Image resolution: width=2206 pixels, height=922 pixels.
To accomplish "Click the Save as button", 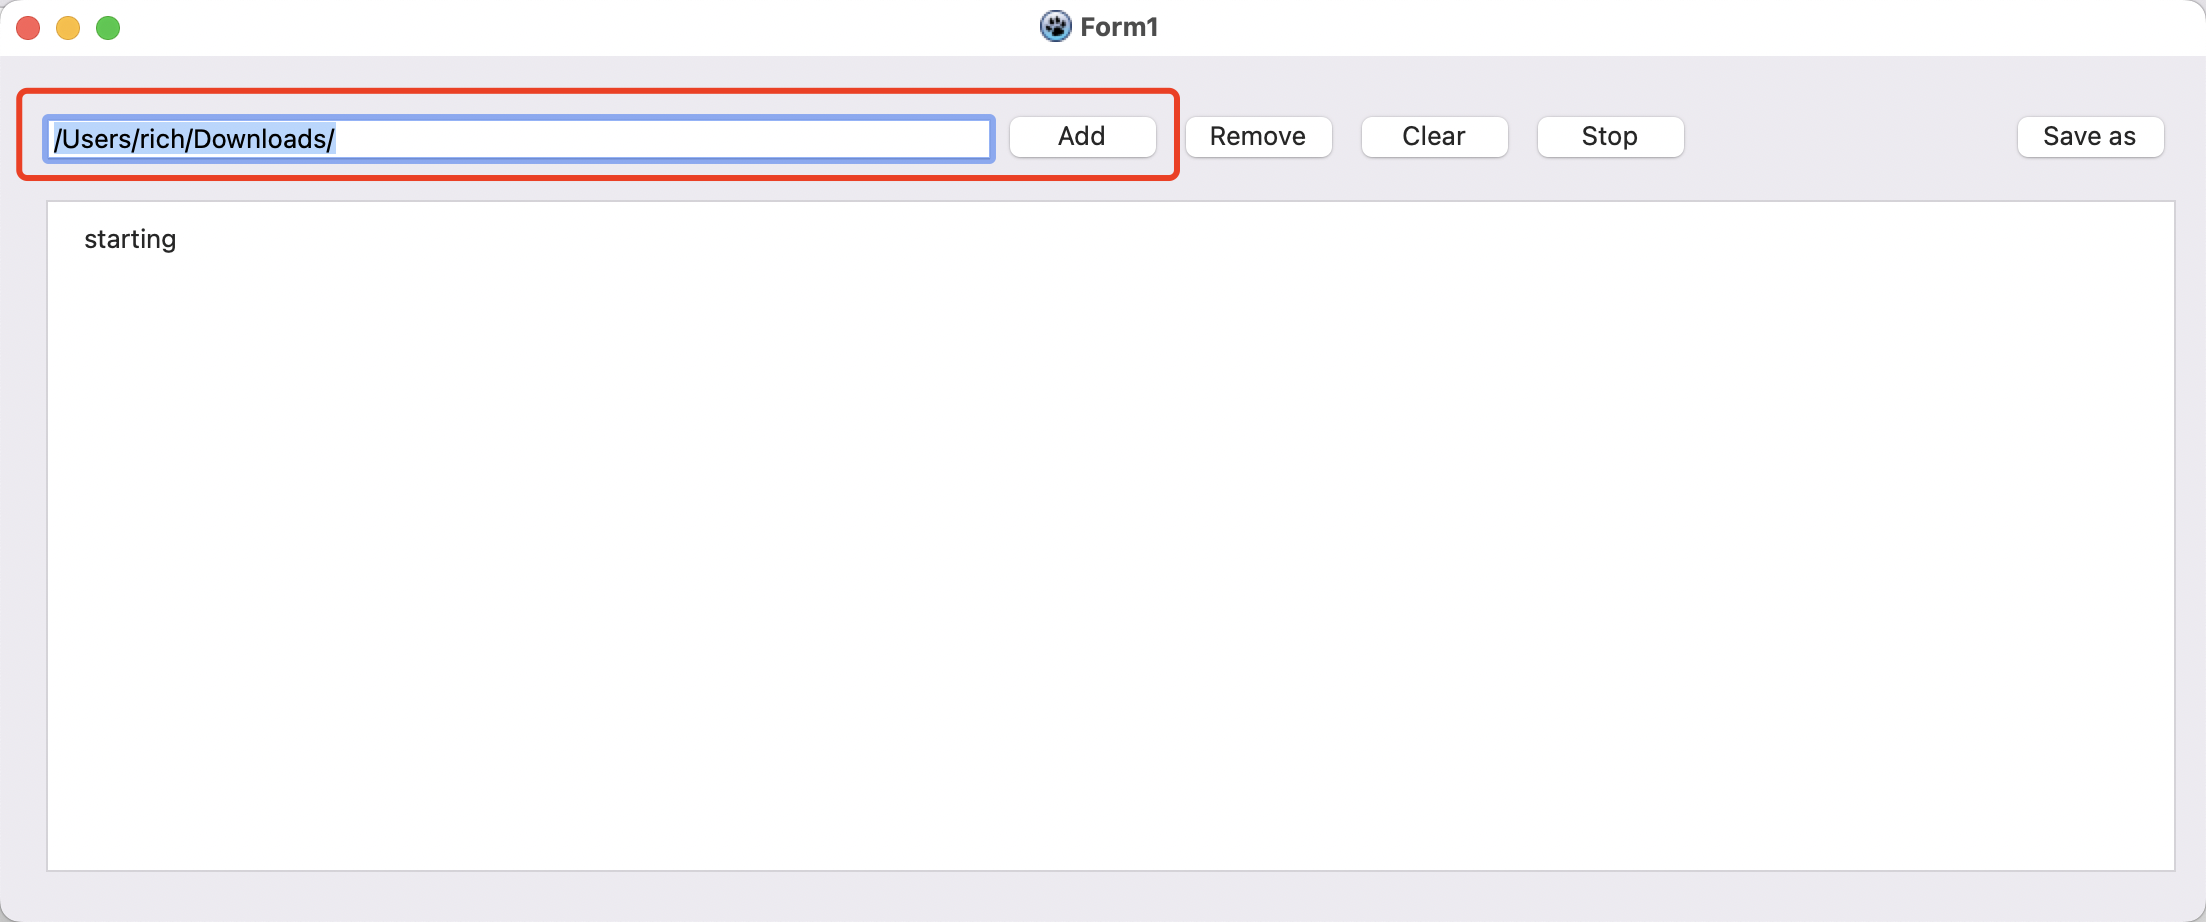I will point(2089,136).
